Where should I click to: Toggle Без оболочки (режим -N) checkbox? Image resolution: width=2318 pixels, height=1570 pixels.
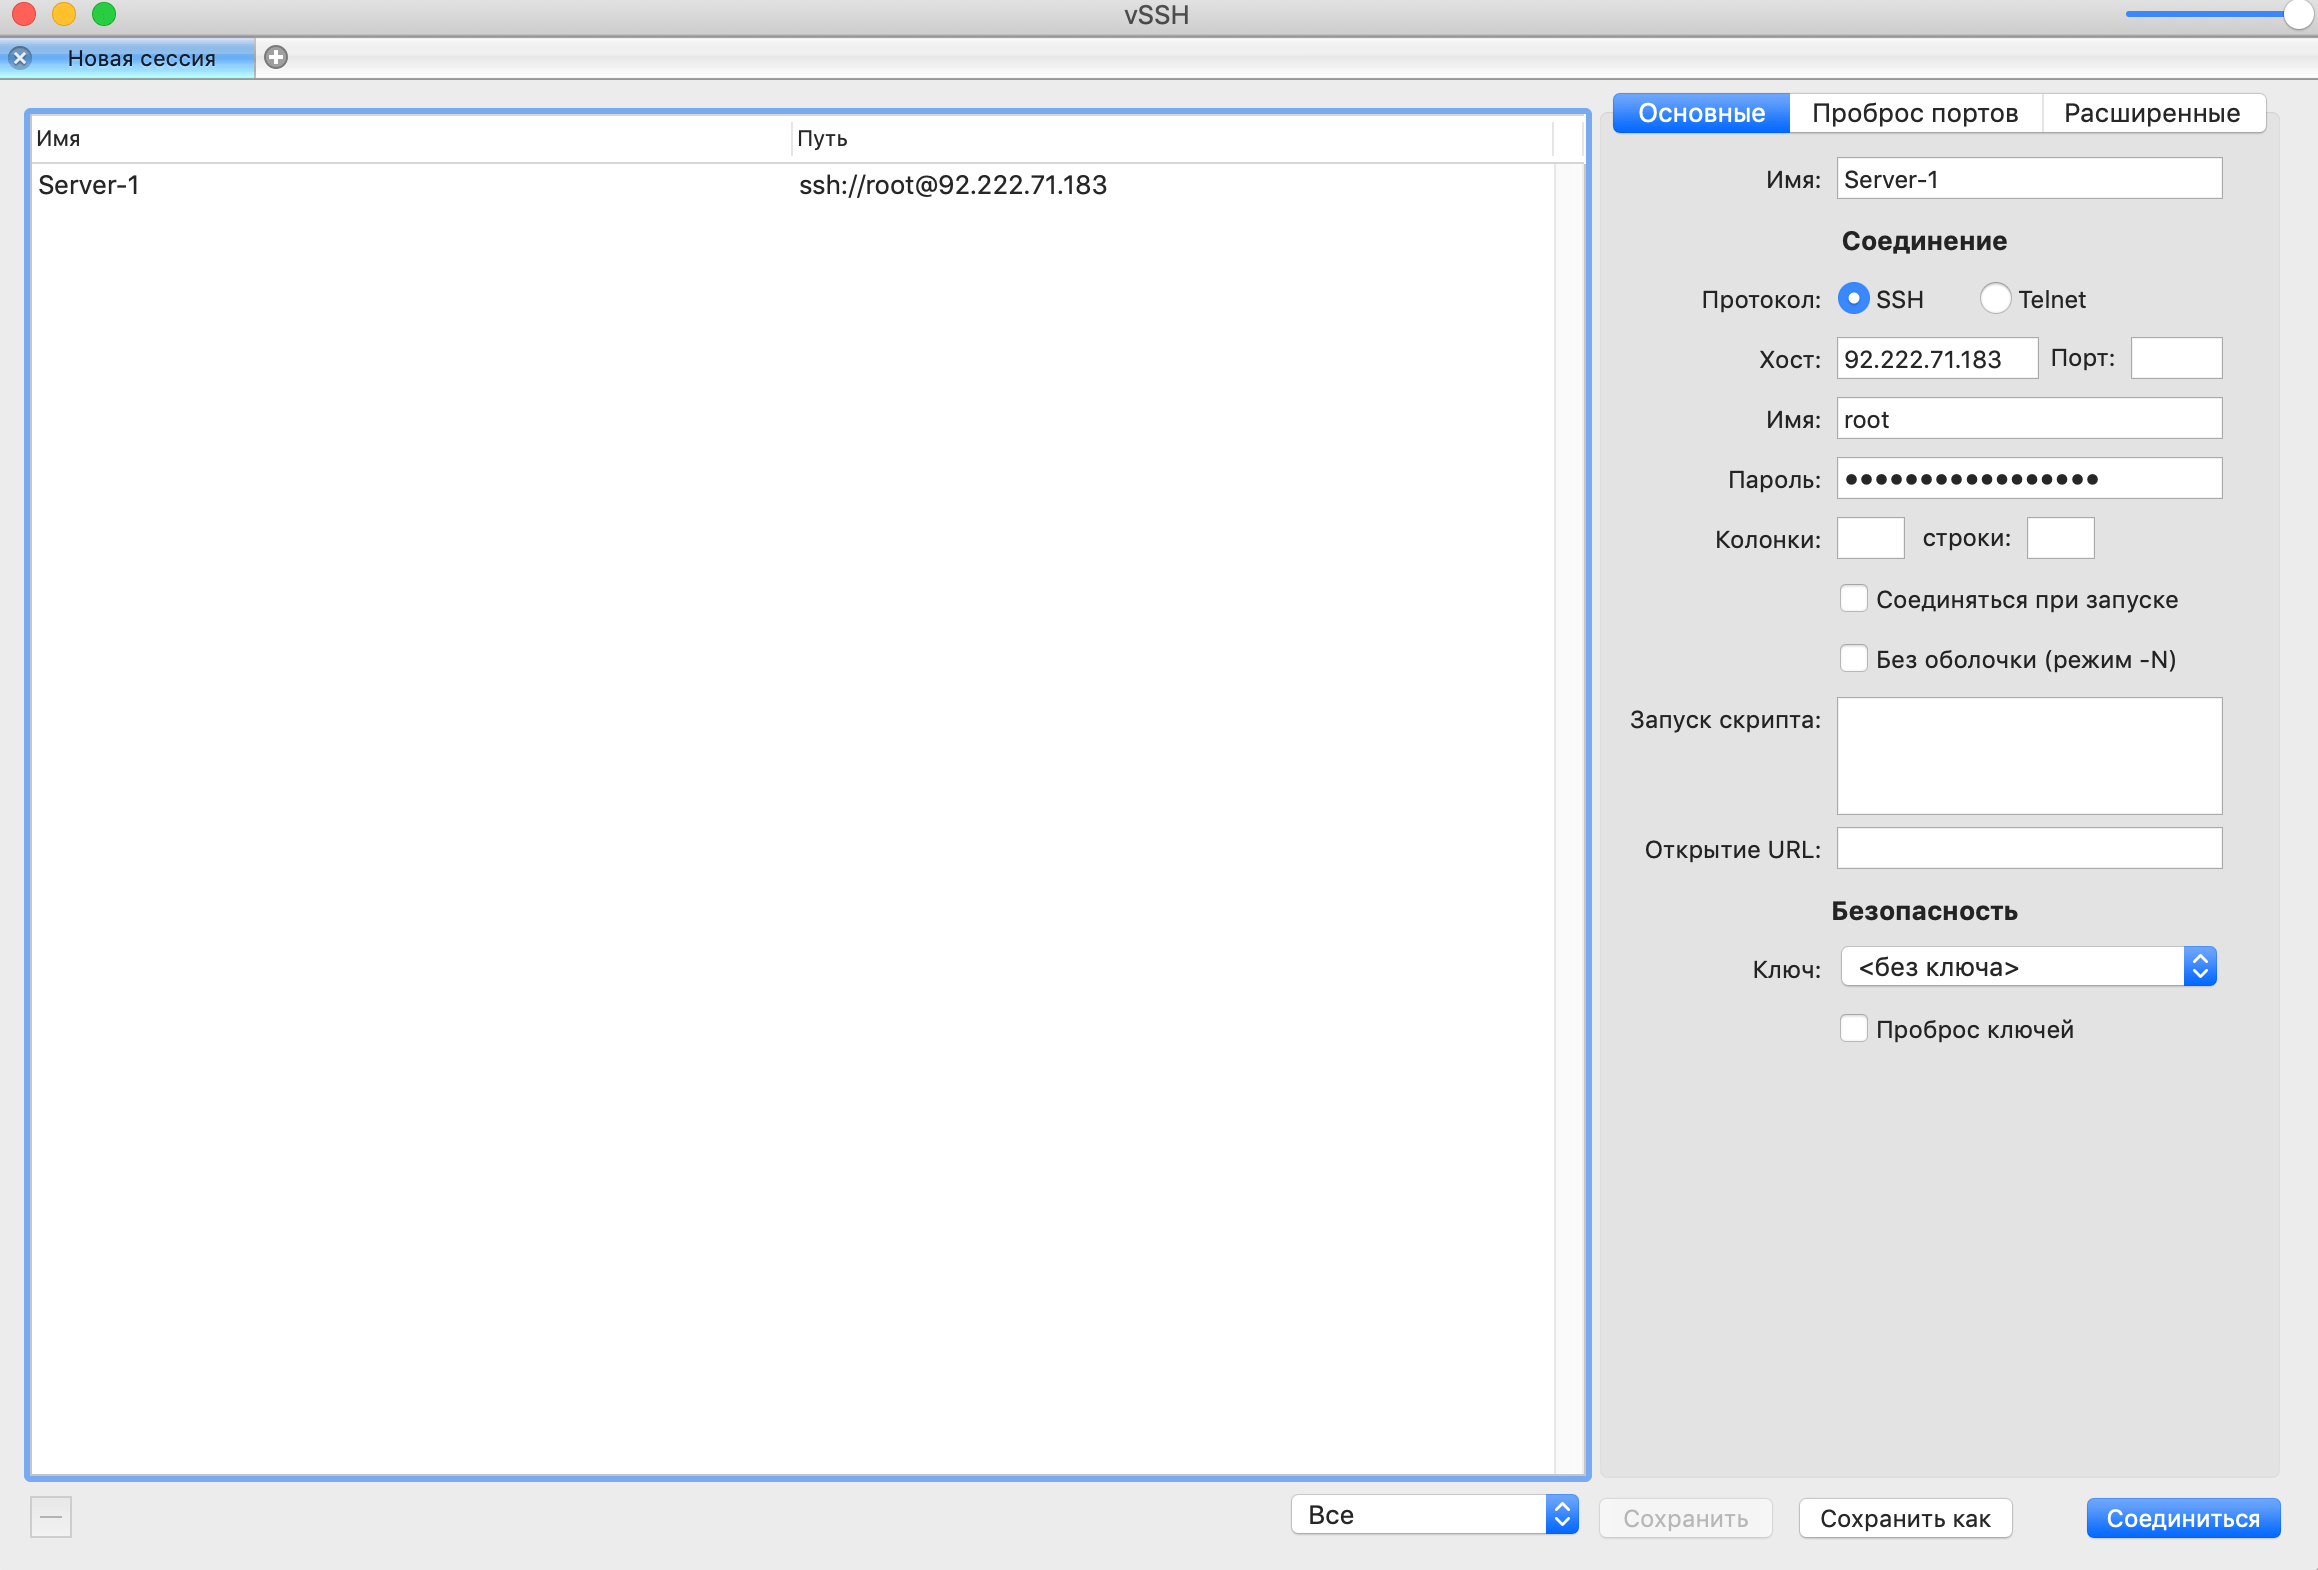[1854, 659]
